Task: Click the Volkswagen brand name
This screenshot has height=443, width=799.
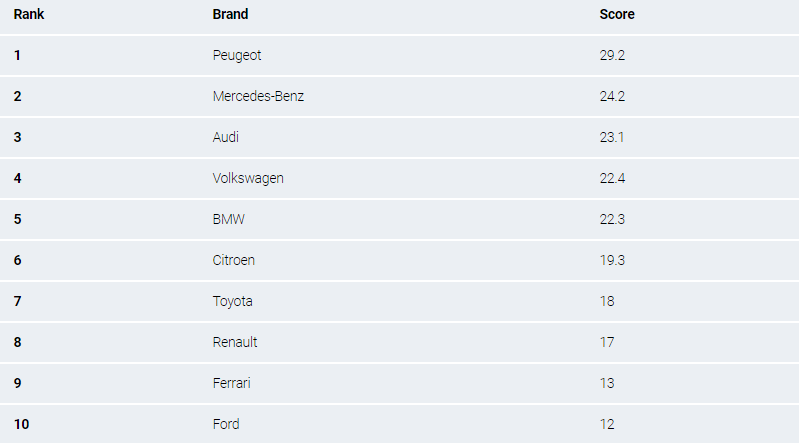Action: click(x=248, y=178)
